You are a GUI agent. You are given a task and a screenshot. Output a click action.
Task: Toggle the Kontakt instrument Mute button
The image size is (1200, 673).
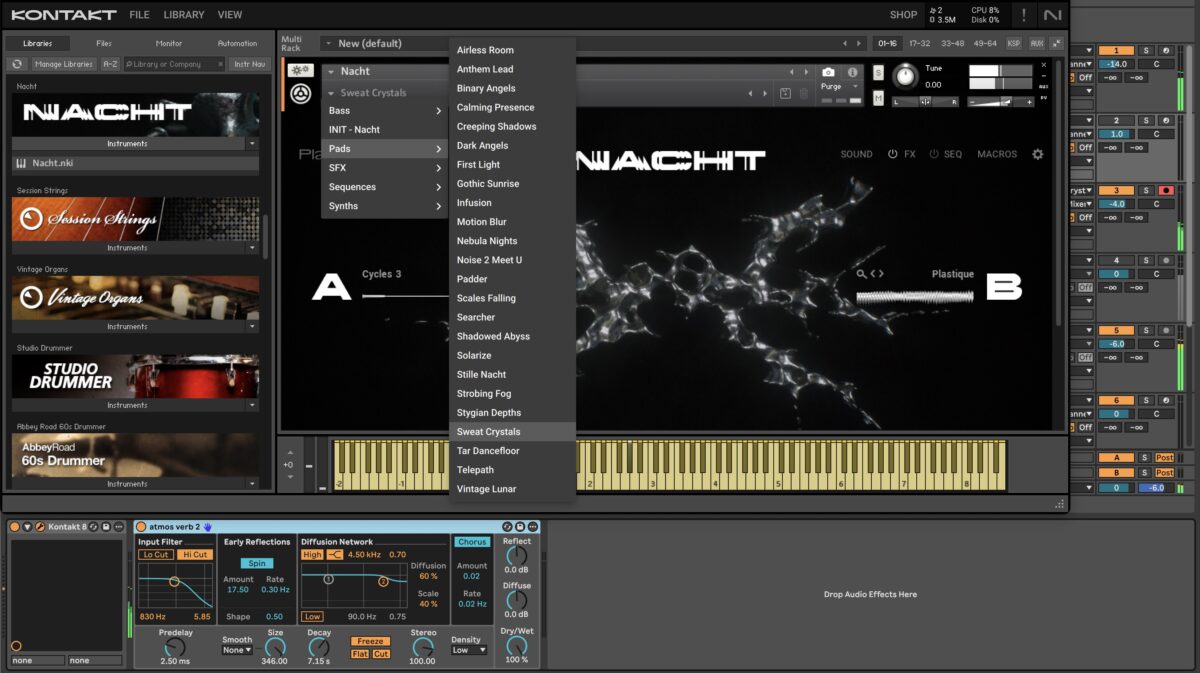878,98
